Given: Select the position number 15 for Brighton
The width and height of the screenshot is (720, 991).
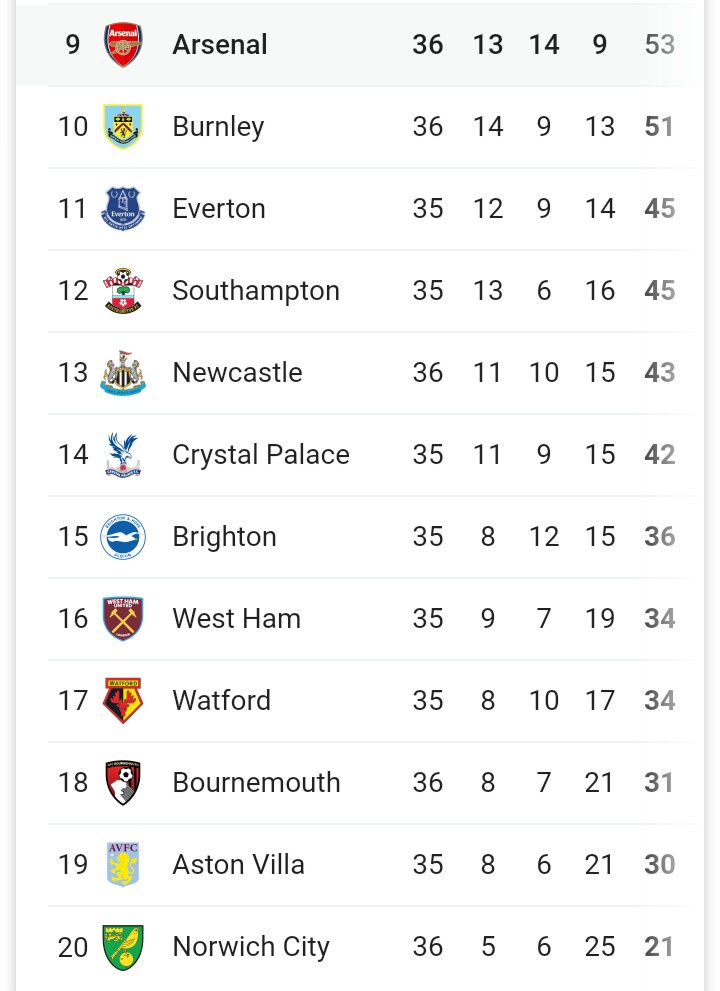Looking at the screenshot, I should pos(73,537).
